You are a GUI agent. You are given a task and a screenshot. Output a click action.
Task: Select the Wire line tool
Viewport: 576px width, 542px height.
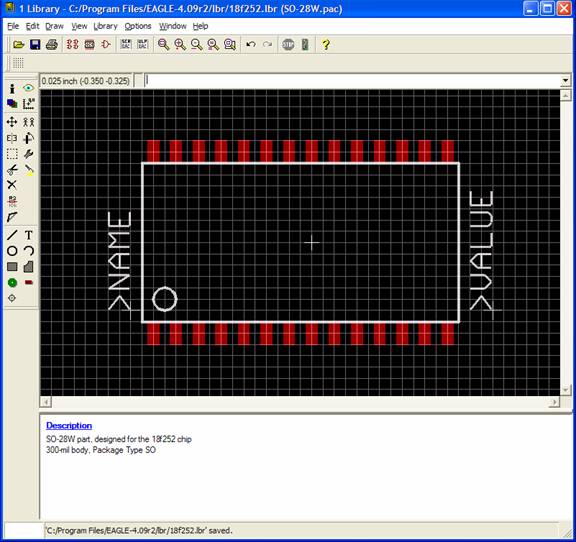coord(12,235)
